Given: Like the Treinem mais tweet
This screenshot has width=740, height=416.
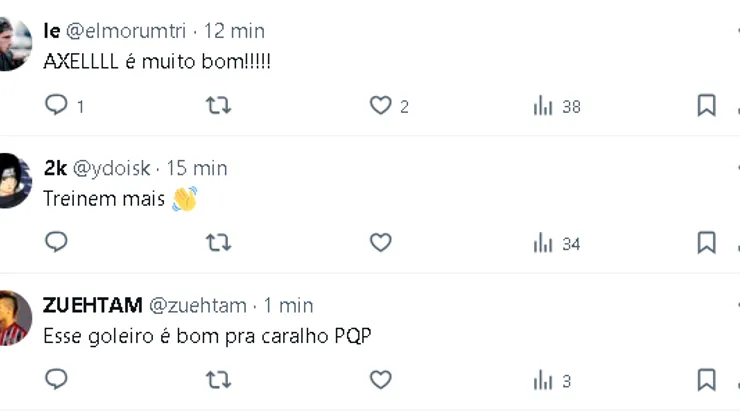Looking at the screenshot, I should coord(380,242).
